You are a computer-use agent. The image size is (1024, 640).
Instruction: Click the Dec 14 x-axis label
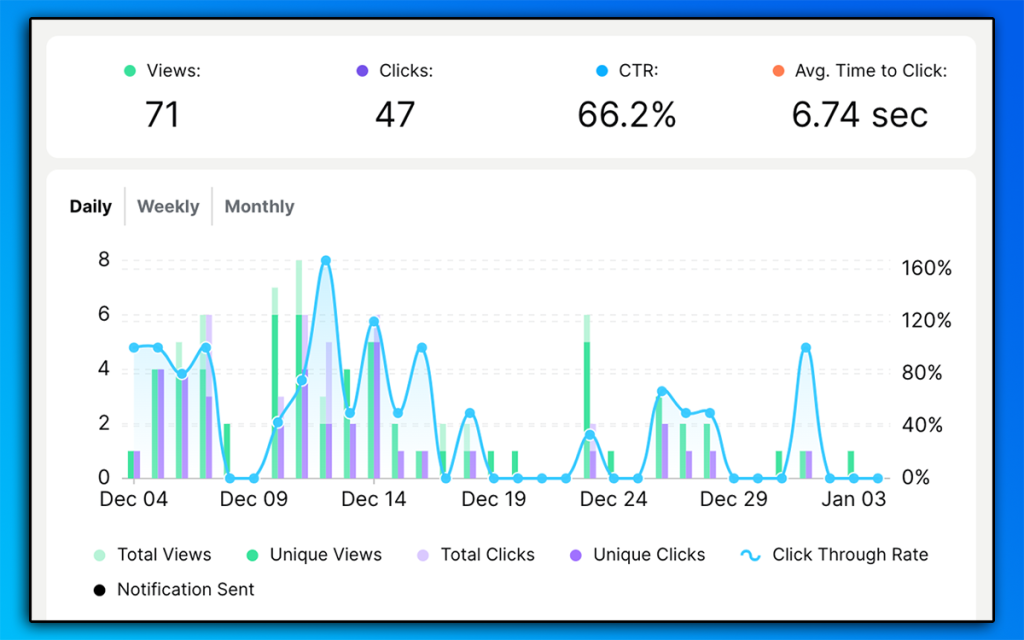374,500
